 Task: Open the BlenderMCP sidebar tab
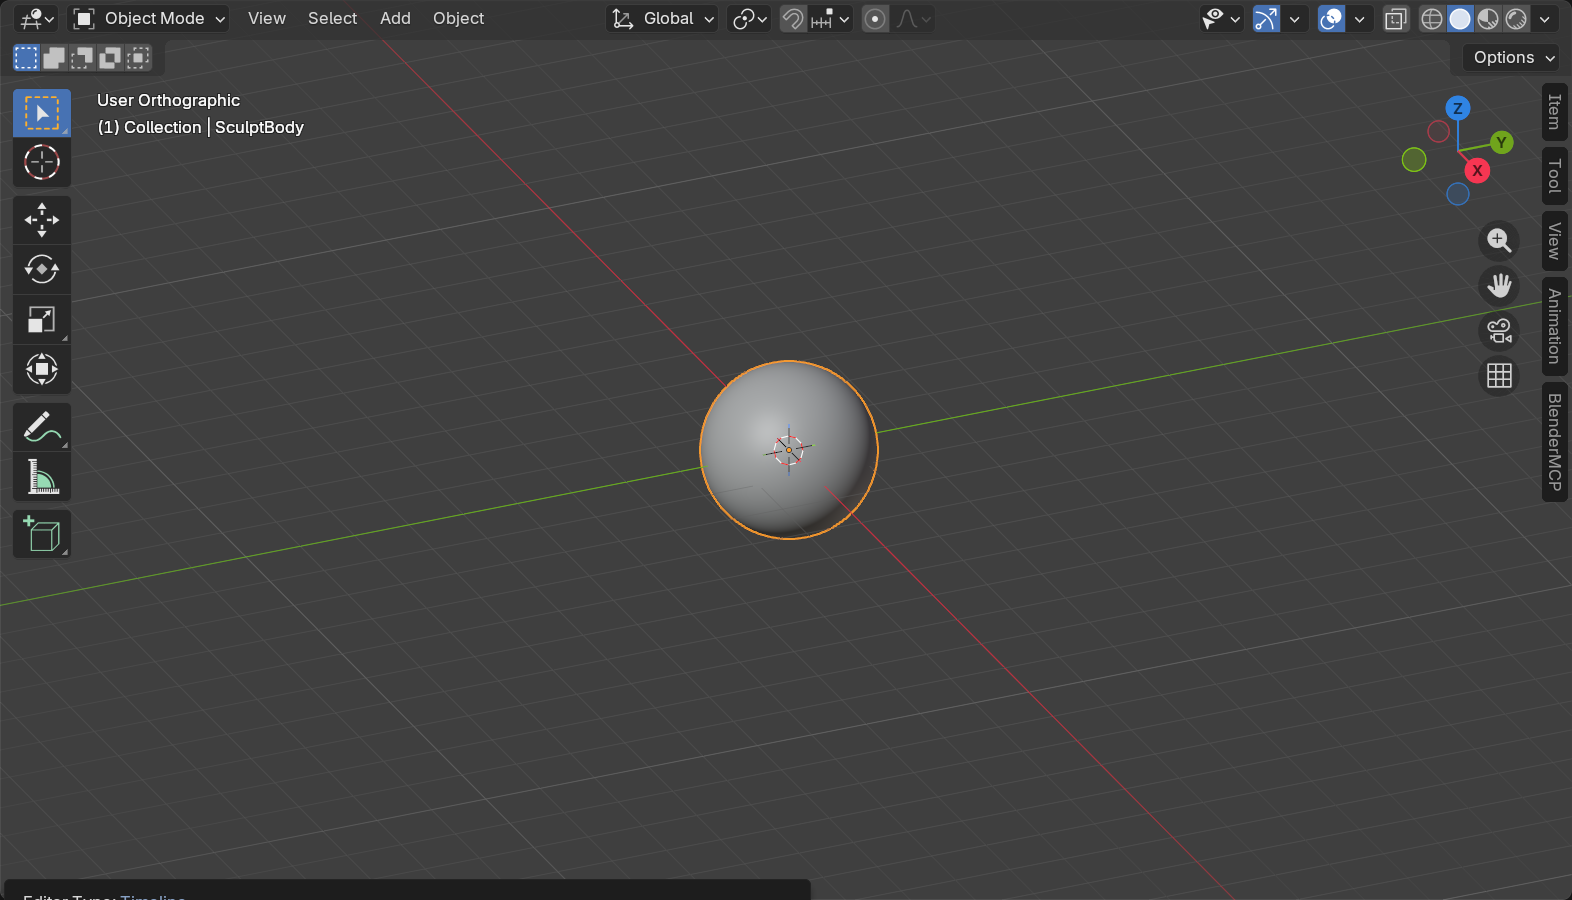pyautogui.click(x=1554, y=441)
